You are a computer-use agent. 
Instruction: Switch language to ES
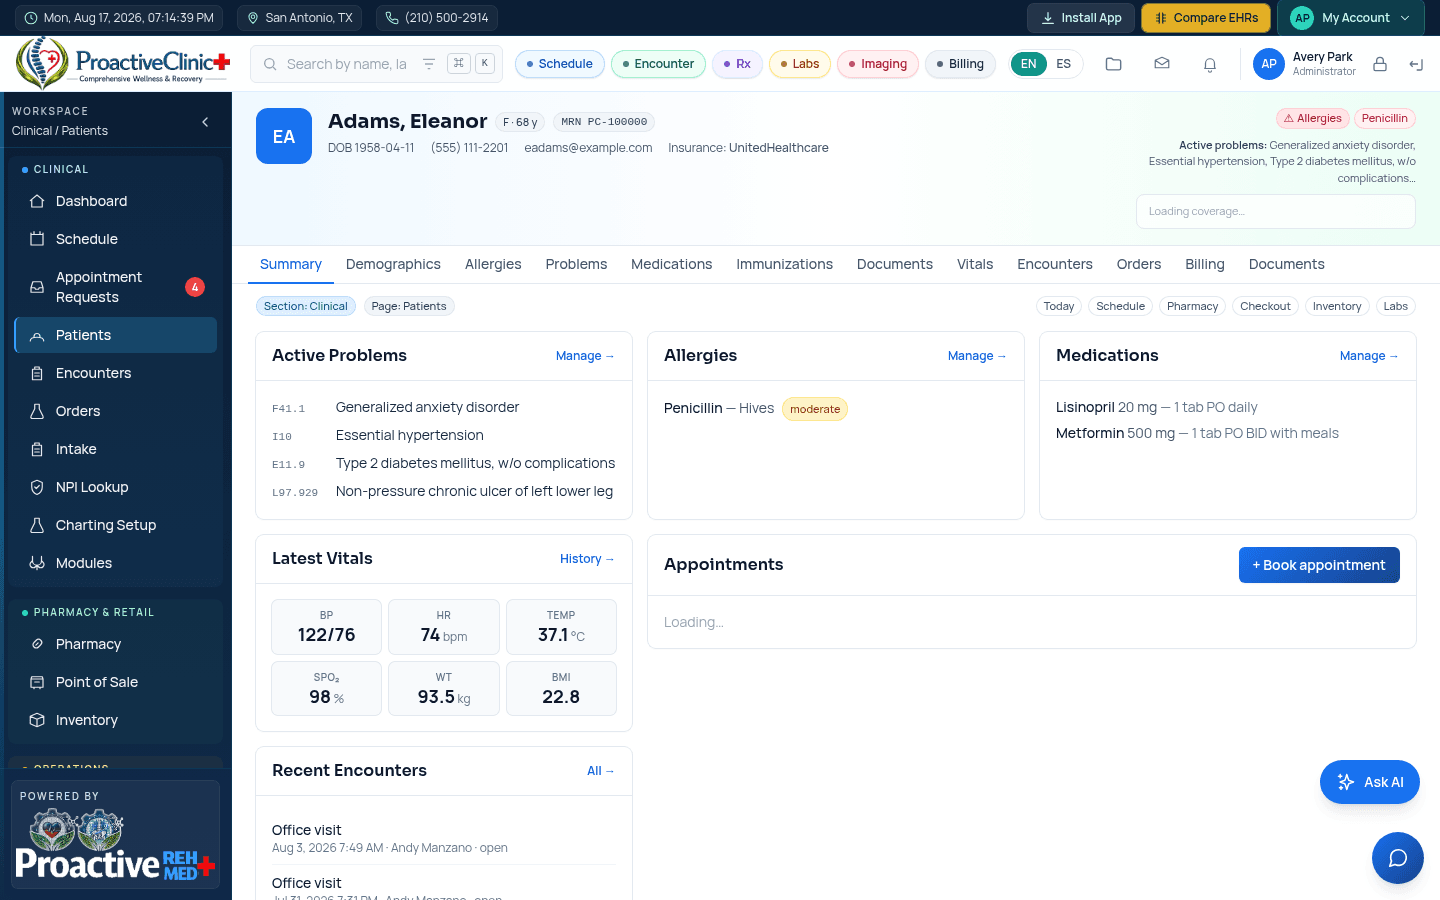[x=1063, y=64]
